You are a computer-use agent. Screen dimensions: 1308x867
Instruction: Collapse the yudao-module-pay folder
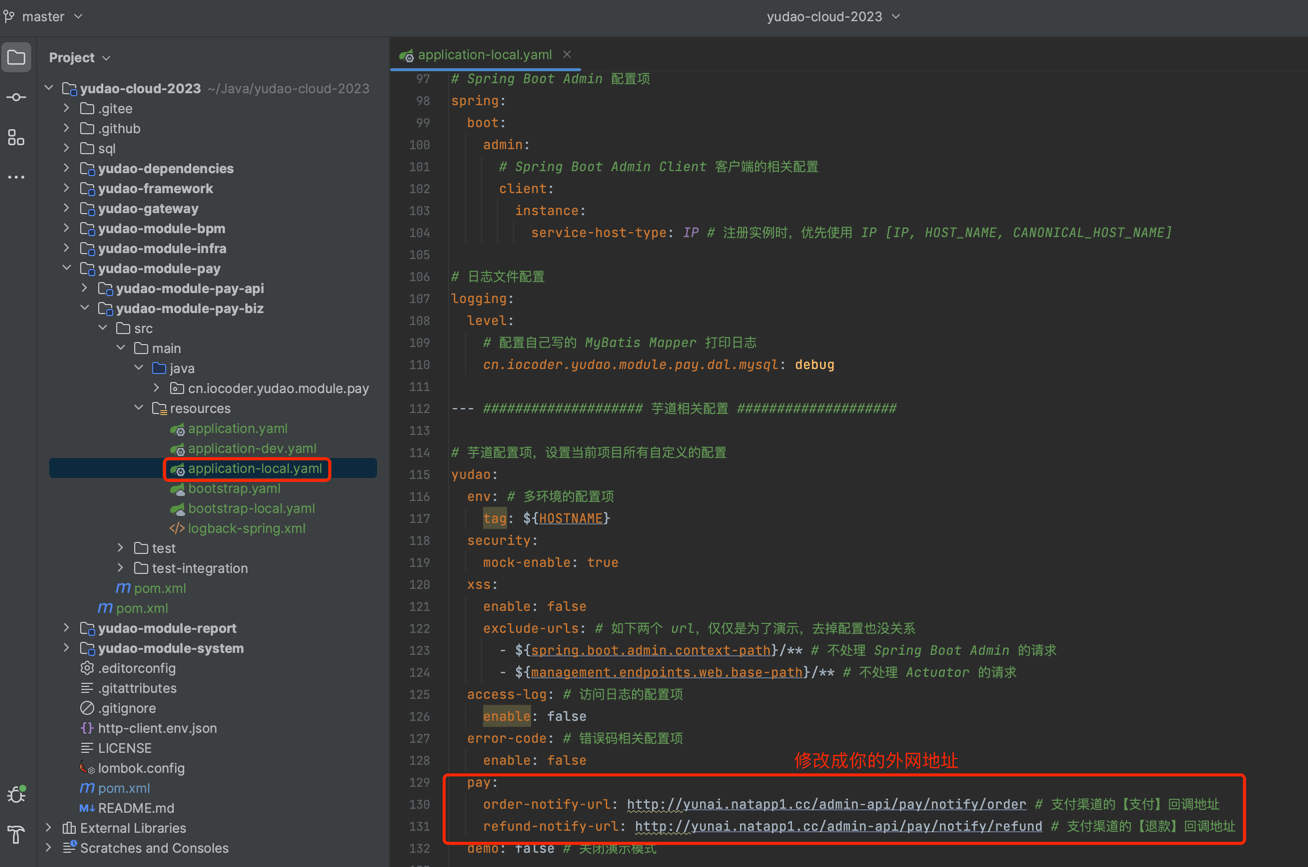tap(67, 268)
